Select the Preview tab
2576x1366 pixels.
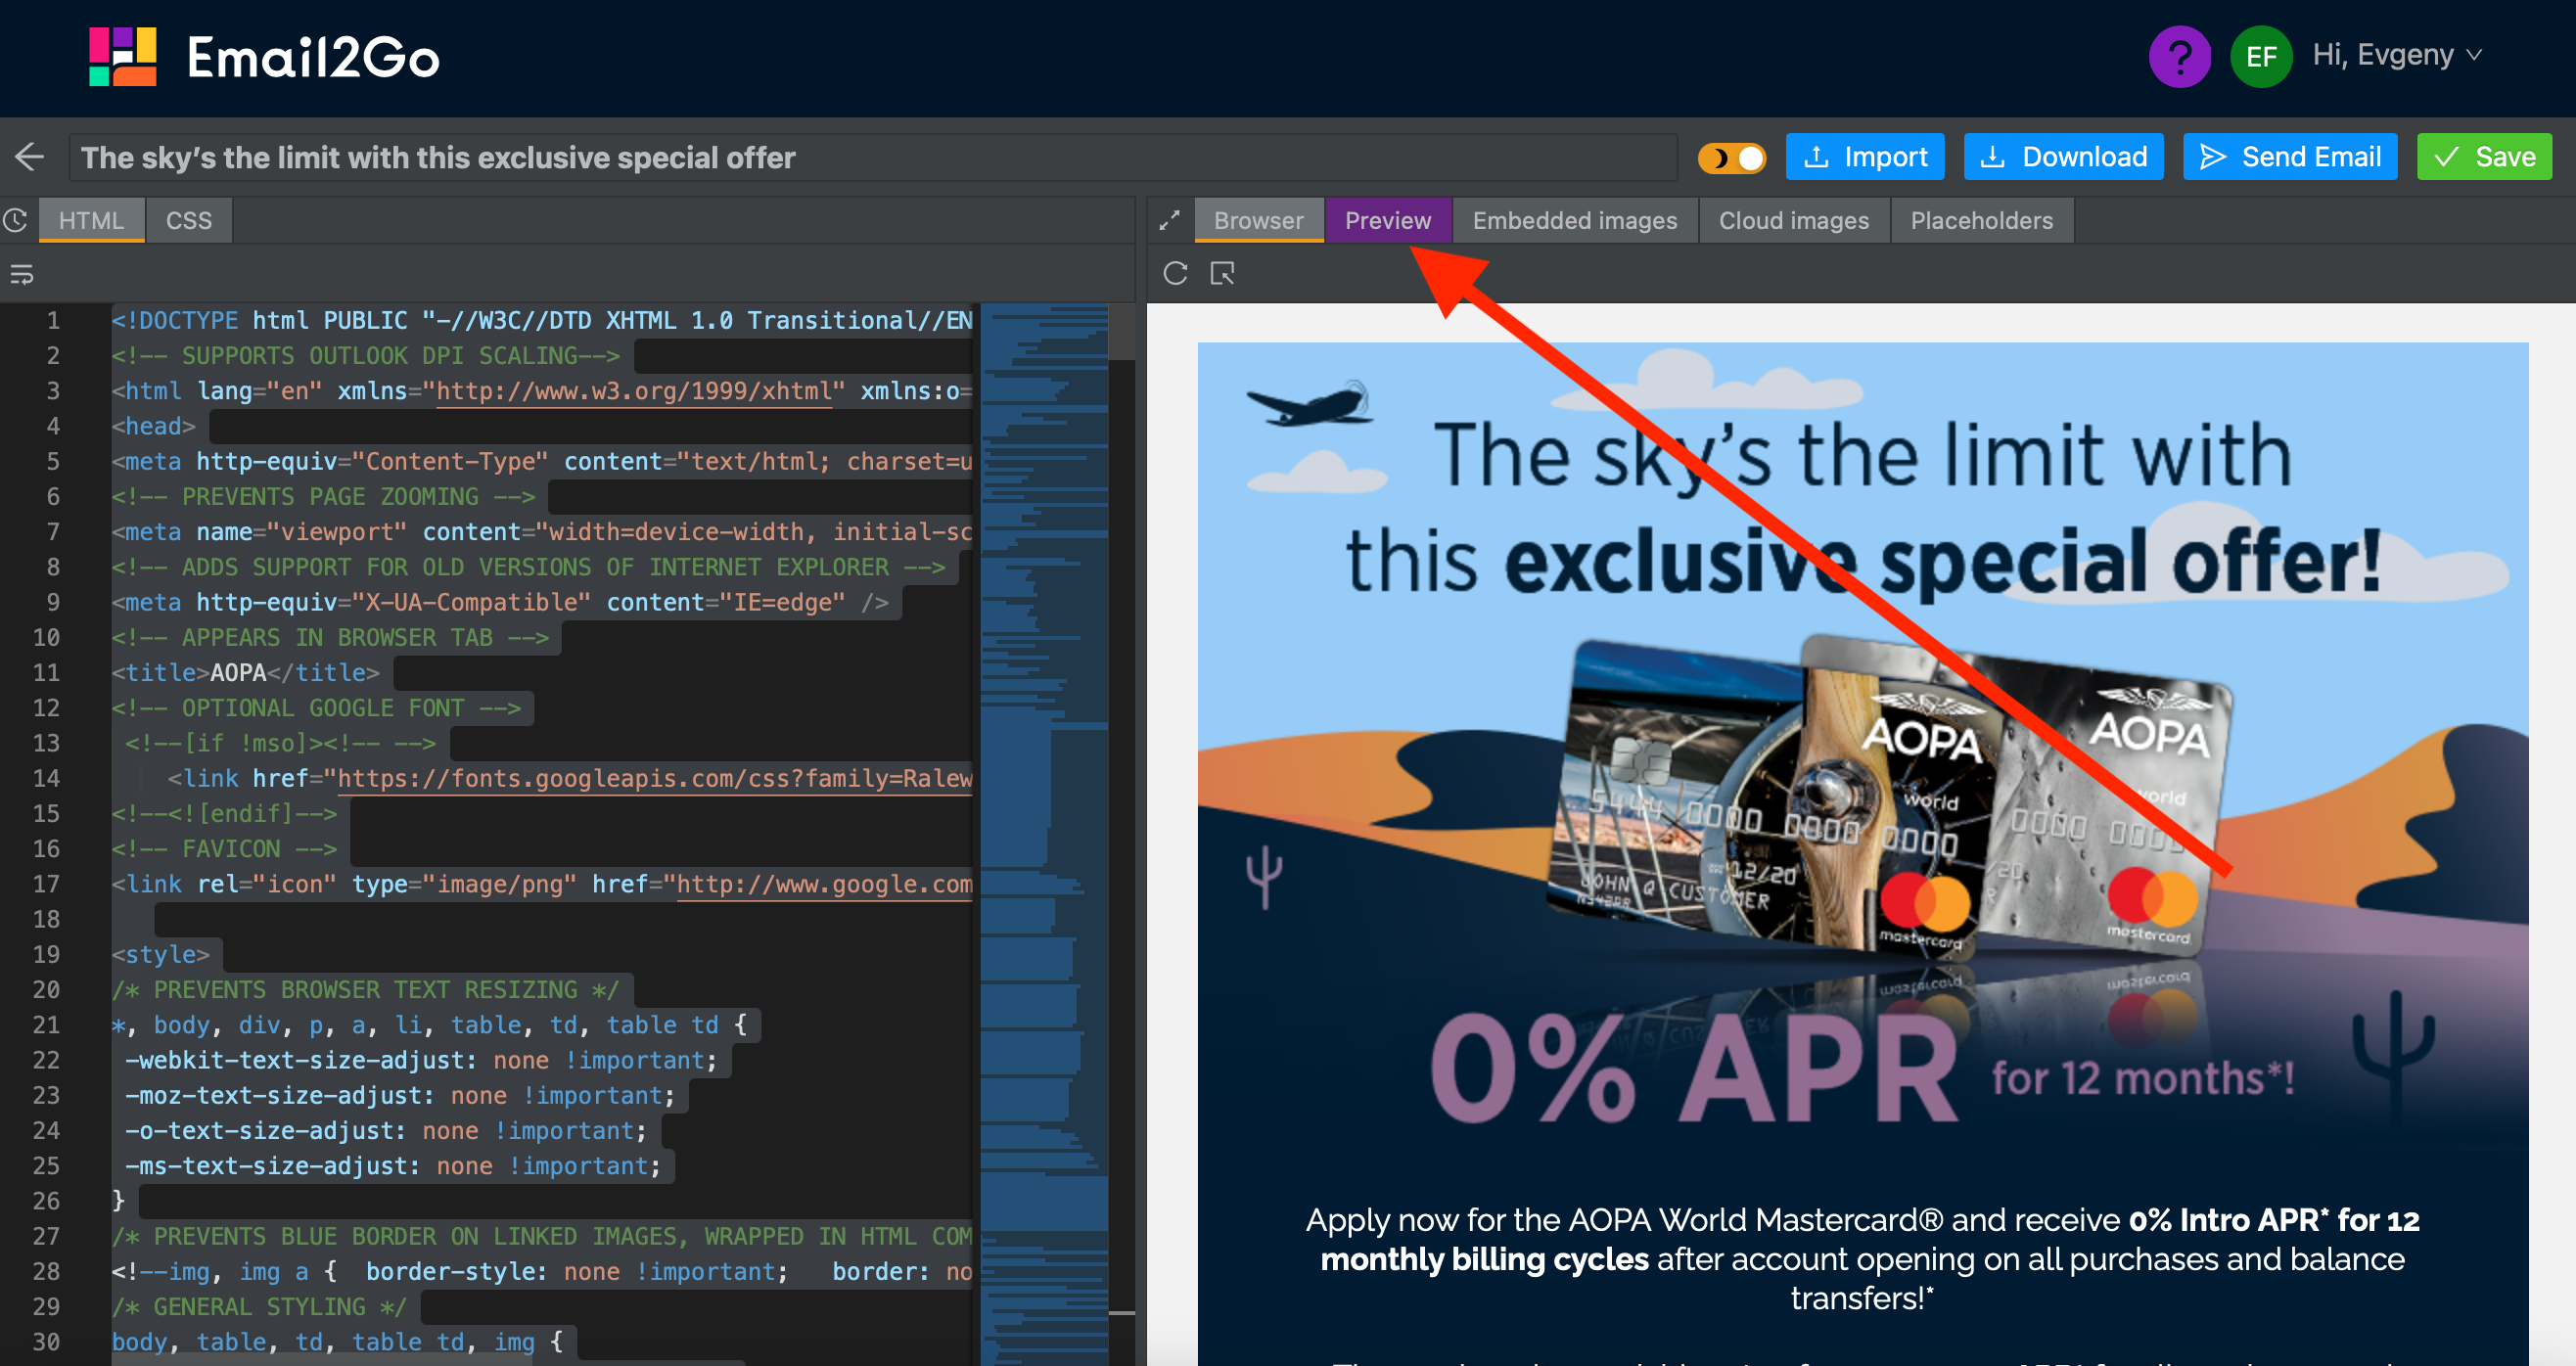click(x=1387, y=220)
